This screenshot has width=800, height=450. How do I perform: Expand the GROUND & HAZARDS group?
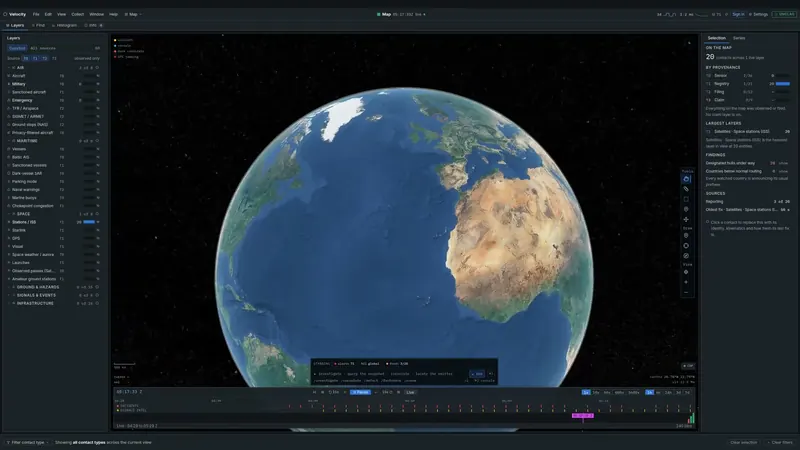click(x=9, y=287)
